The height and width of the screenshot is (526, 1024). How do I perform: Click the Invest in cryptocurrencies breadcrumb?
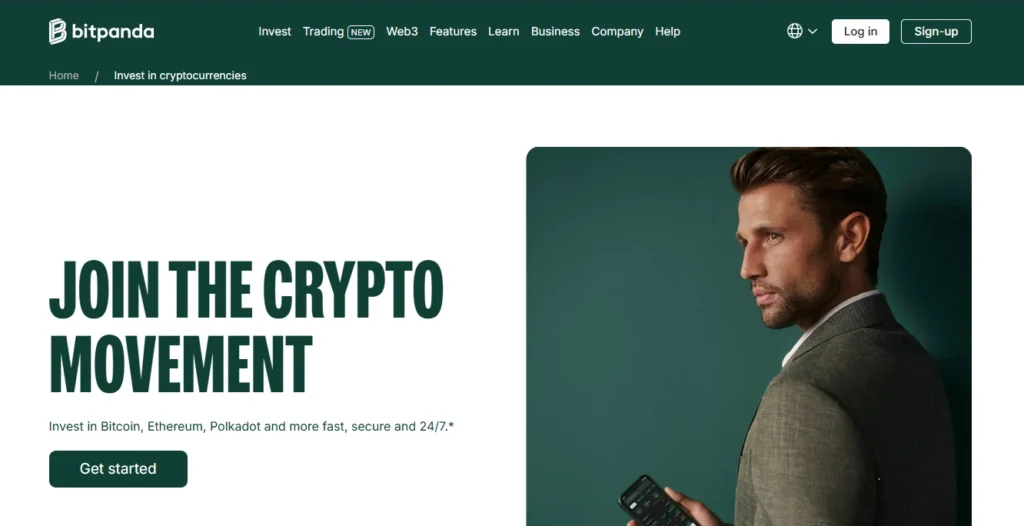(180, 76)
